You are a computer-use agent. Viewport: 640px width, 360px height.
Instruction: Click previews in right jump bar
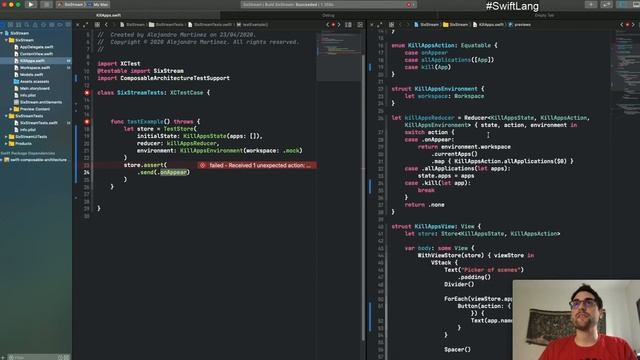point(520,24)
